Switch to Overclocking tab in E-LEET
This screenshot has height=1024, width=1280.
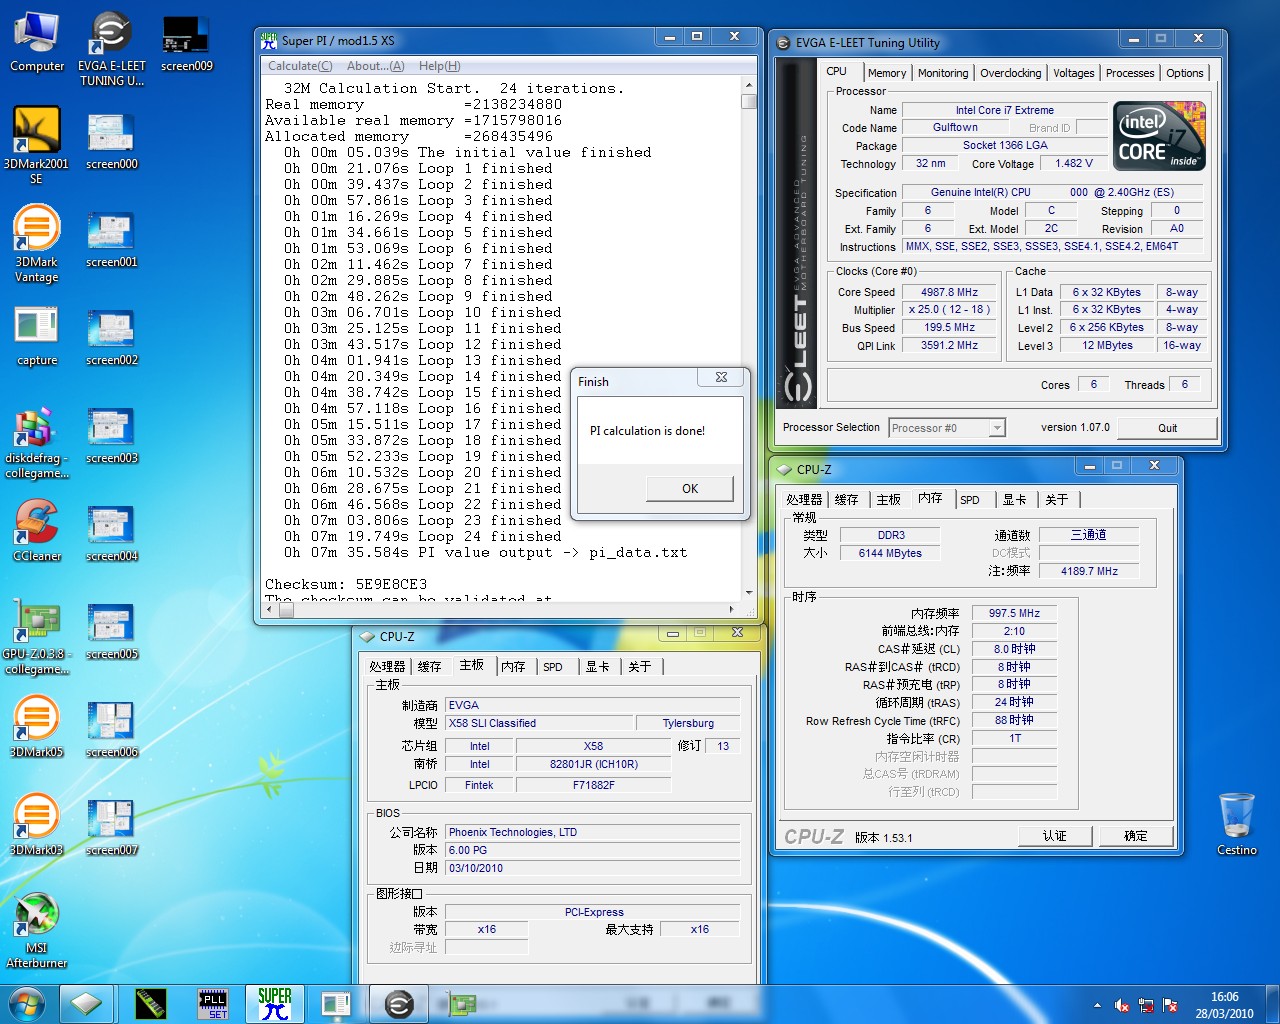pos(1010,73)
